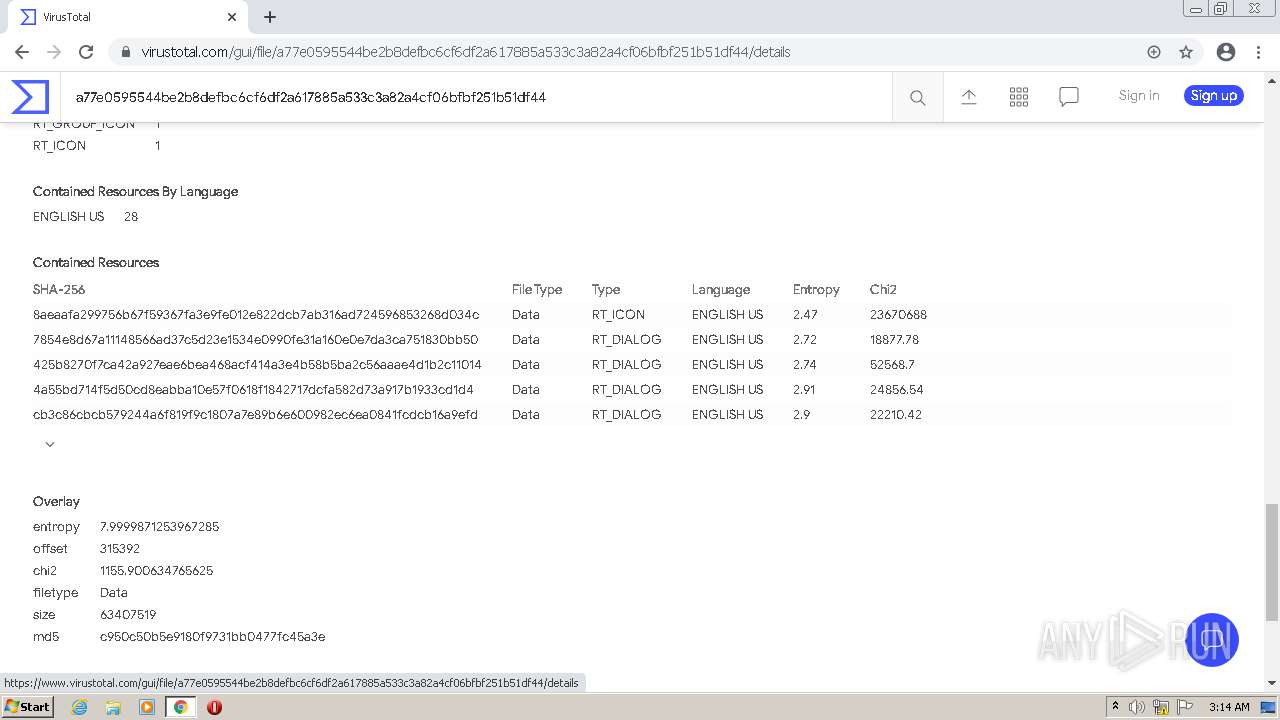Show hidden tray icons arrow
The height and width of the screenshot is (720, 1280).
[1115, 706]
